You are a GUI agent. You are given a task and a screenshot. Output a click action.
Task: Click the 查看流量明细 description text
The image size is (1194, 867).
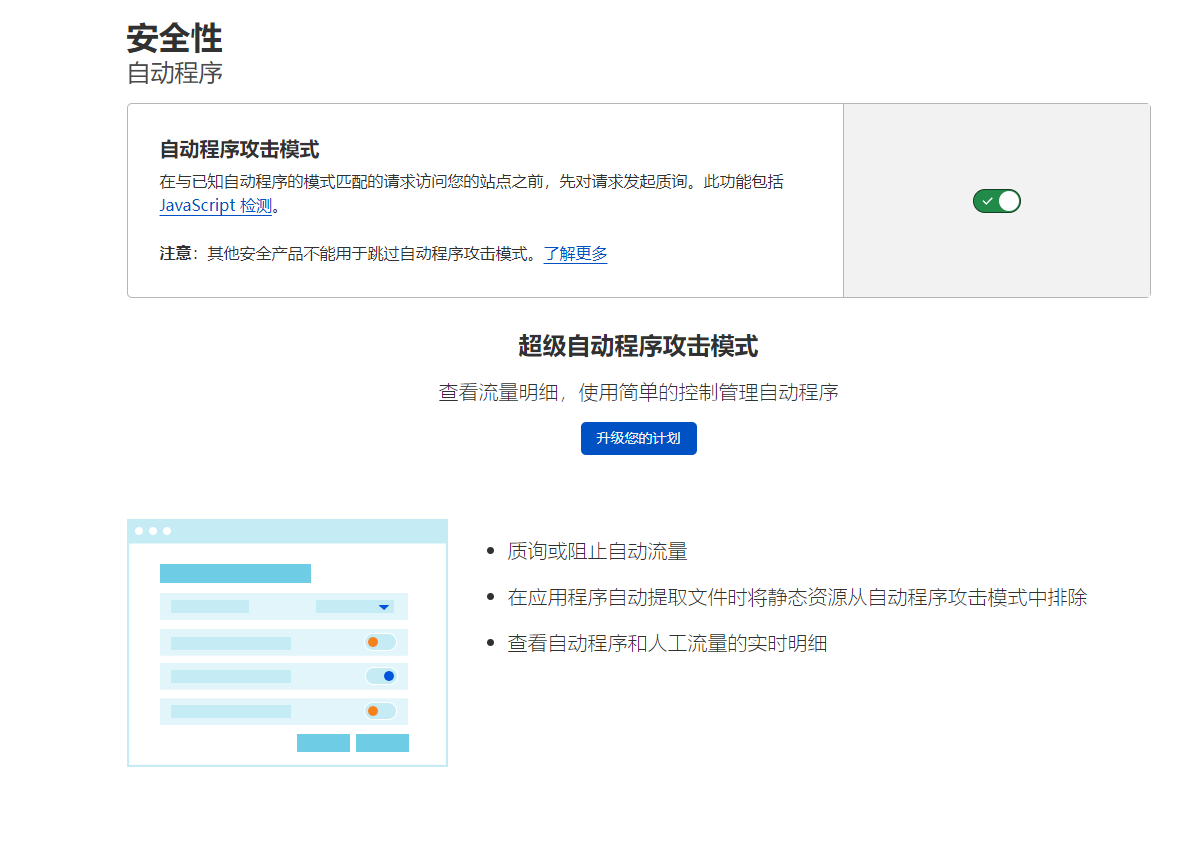tap(638, 393)
